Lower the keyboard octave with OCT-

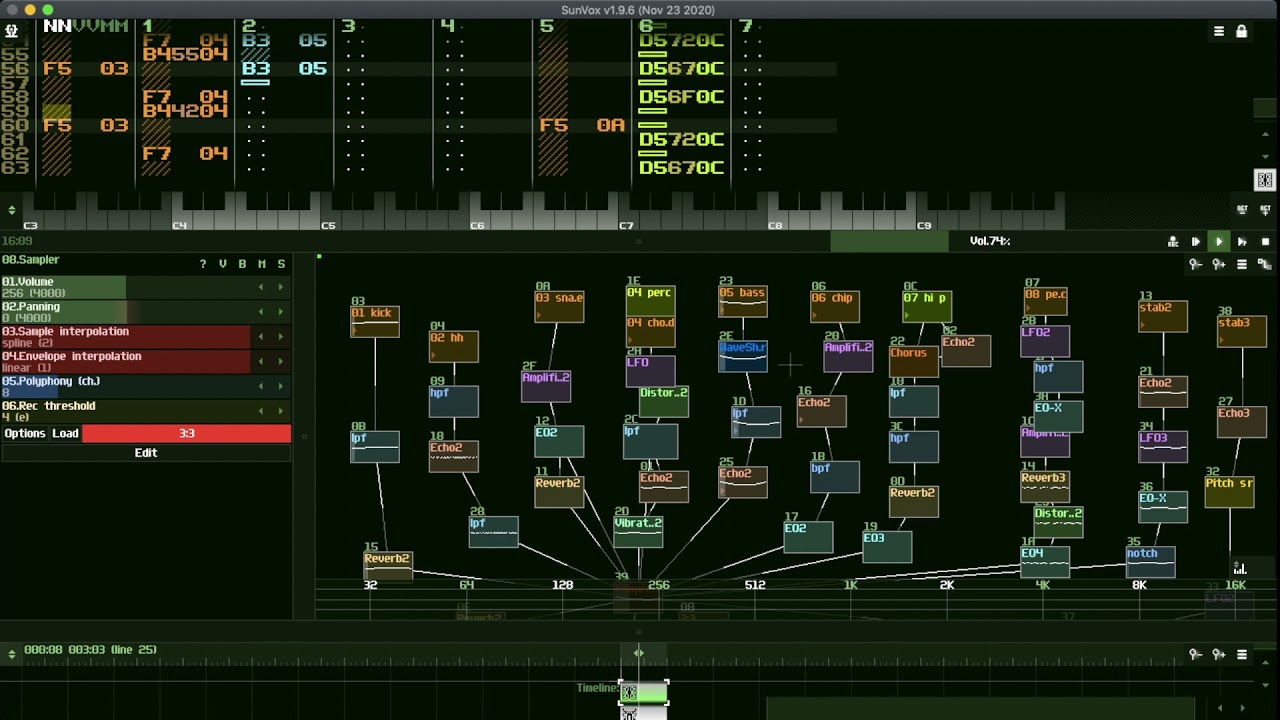click(x=1242, y=209)
